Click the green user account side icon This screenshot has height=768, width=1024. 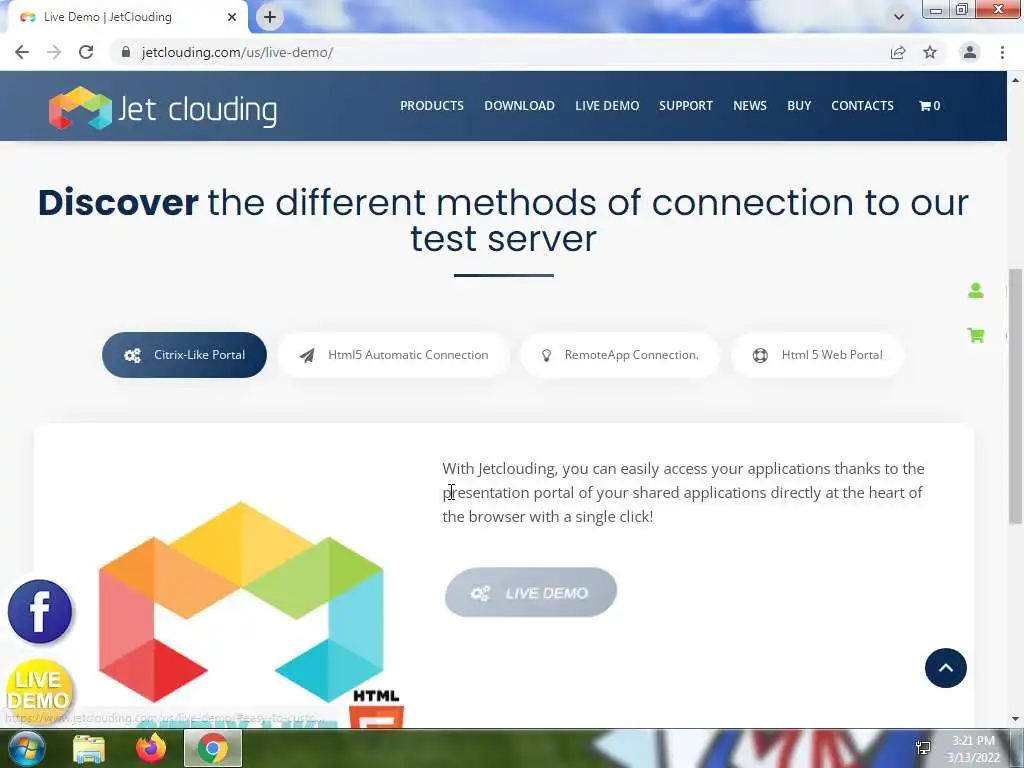click(x=976, y=291)
